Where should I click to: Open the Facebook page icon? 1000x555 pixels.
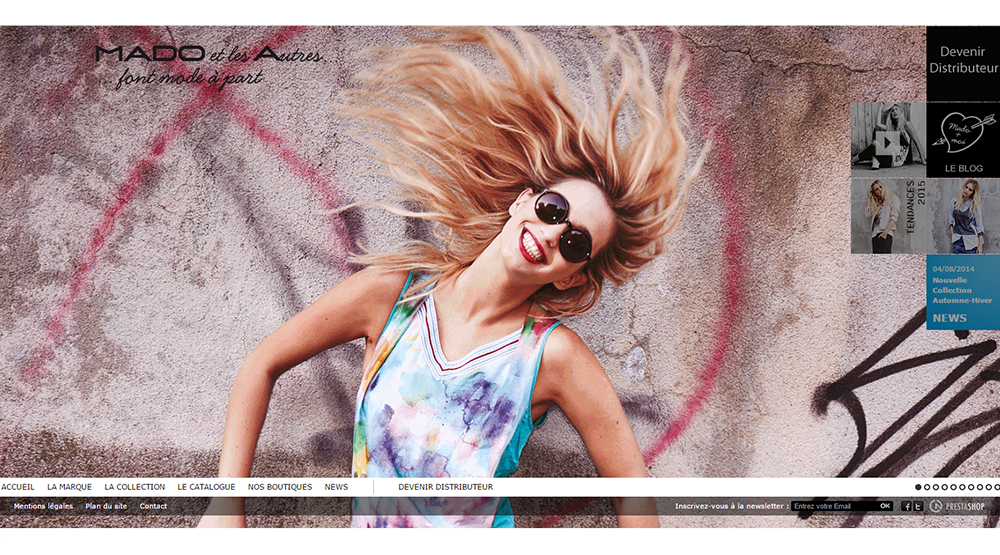pos(906,507)
